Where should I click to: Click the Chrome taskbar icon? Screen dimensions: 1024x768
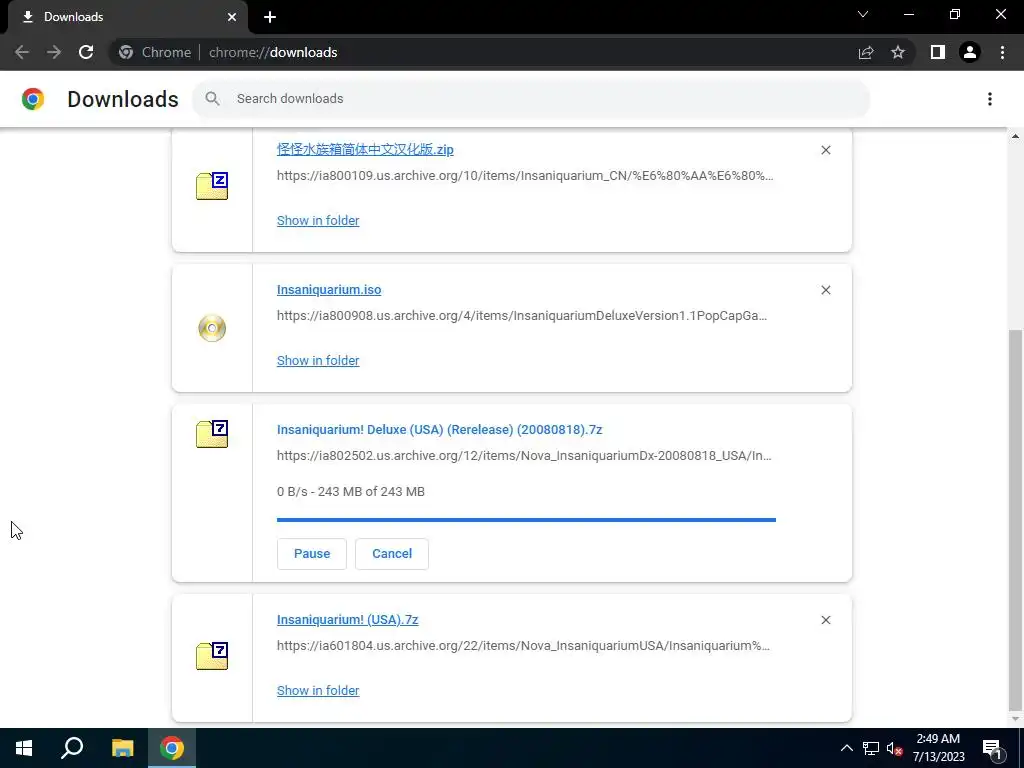pyautogui.click(x=172, y=748)
